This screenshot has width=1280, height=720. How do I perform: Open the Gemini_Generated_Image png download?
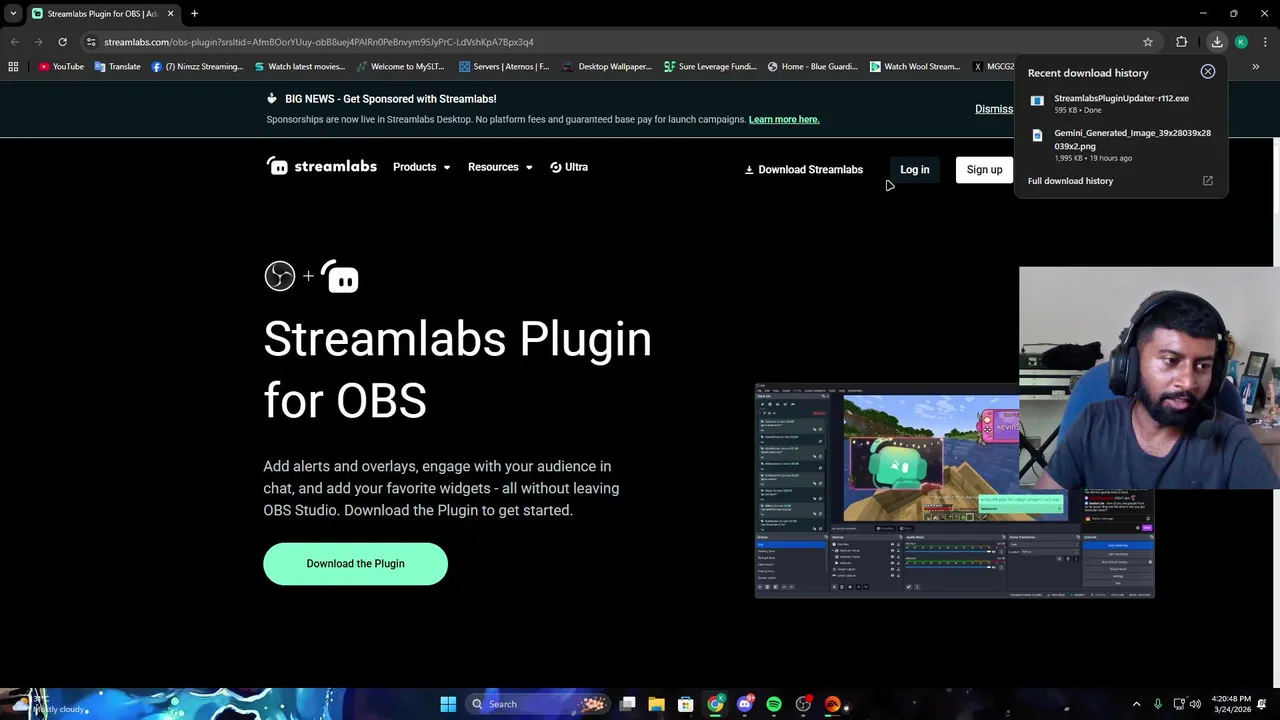(x=1121, y=145)
